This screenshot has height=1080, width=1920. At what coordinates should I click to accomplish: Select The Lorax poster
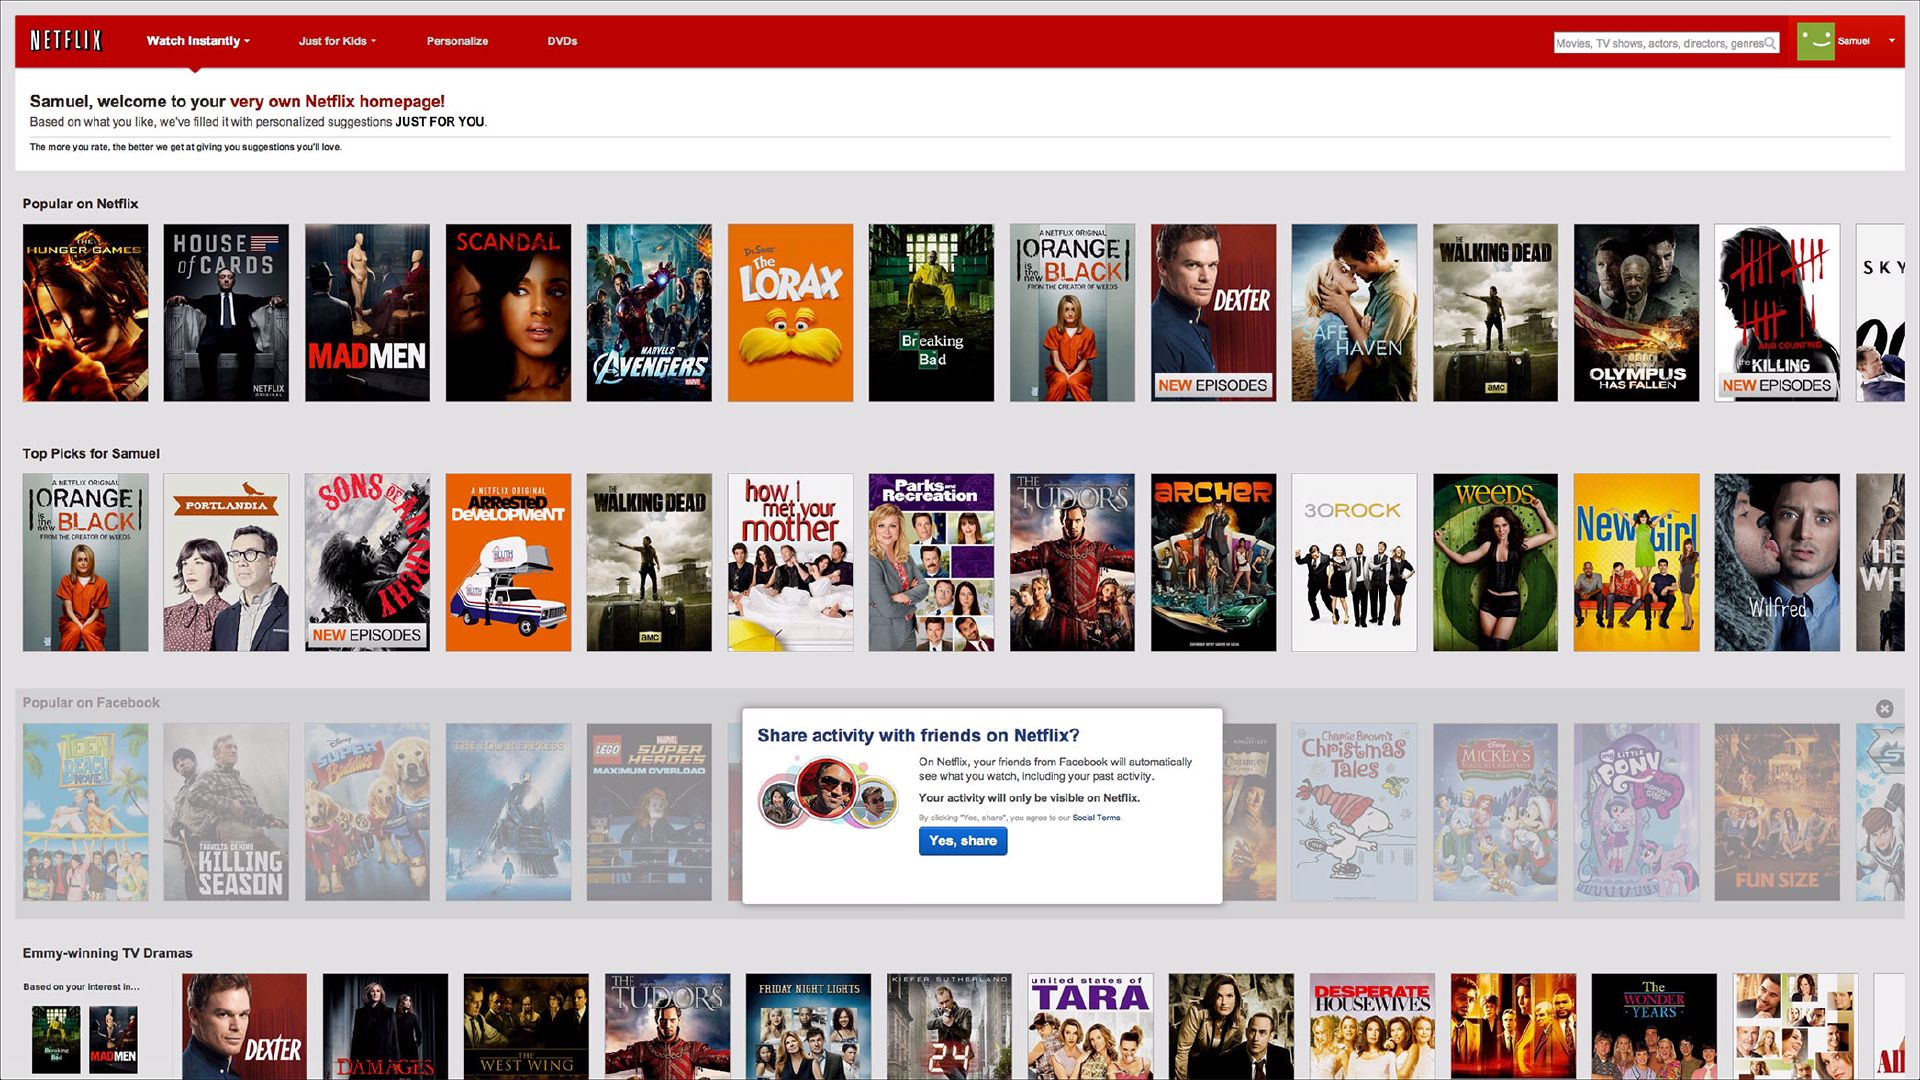[x=790, y=313]
